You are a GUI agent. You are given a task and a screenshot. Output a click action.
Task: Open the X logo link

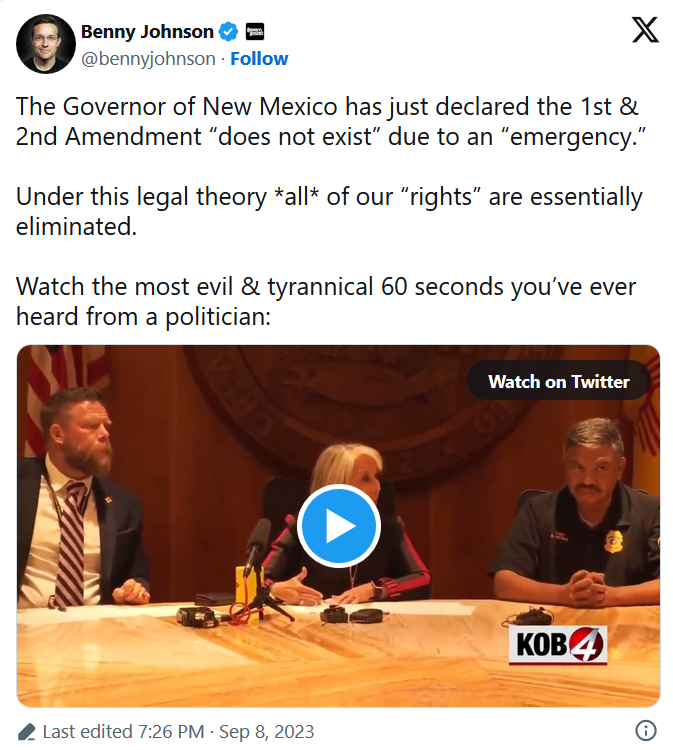click(646, 30)
